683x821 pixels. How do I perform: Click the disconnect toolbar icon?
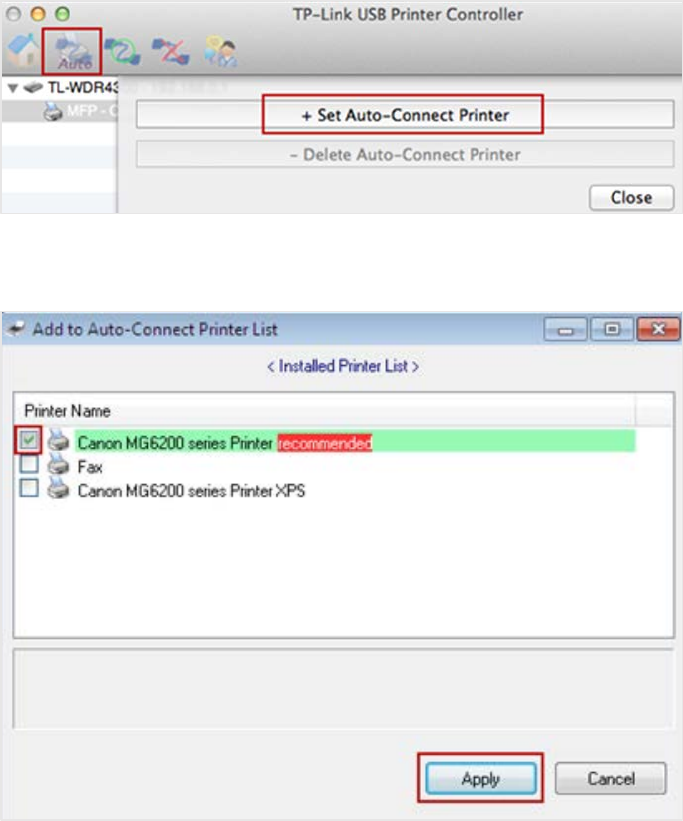coord(171,51)
